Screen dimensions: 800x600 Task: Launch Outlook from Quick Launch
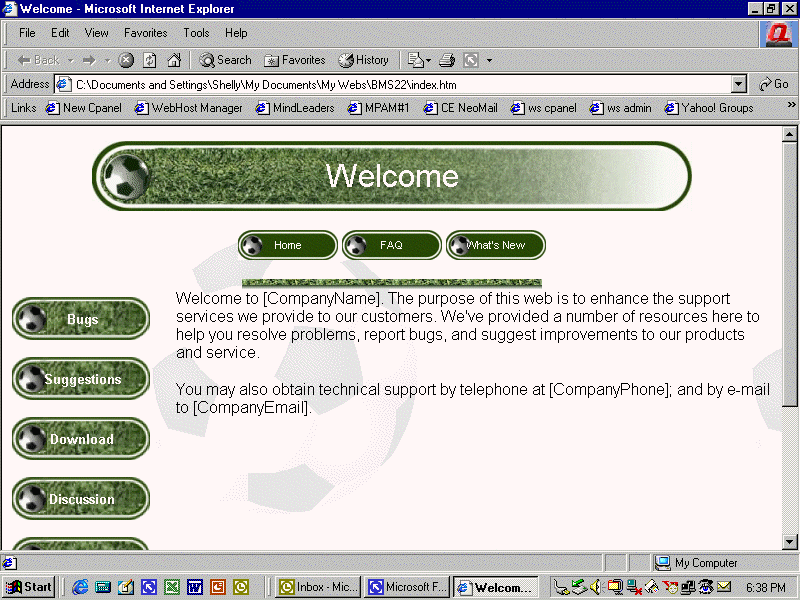pos(241,587)
